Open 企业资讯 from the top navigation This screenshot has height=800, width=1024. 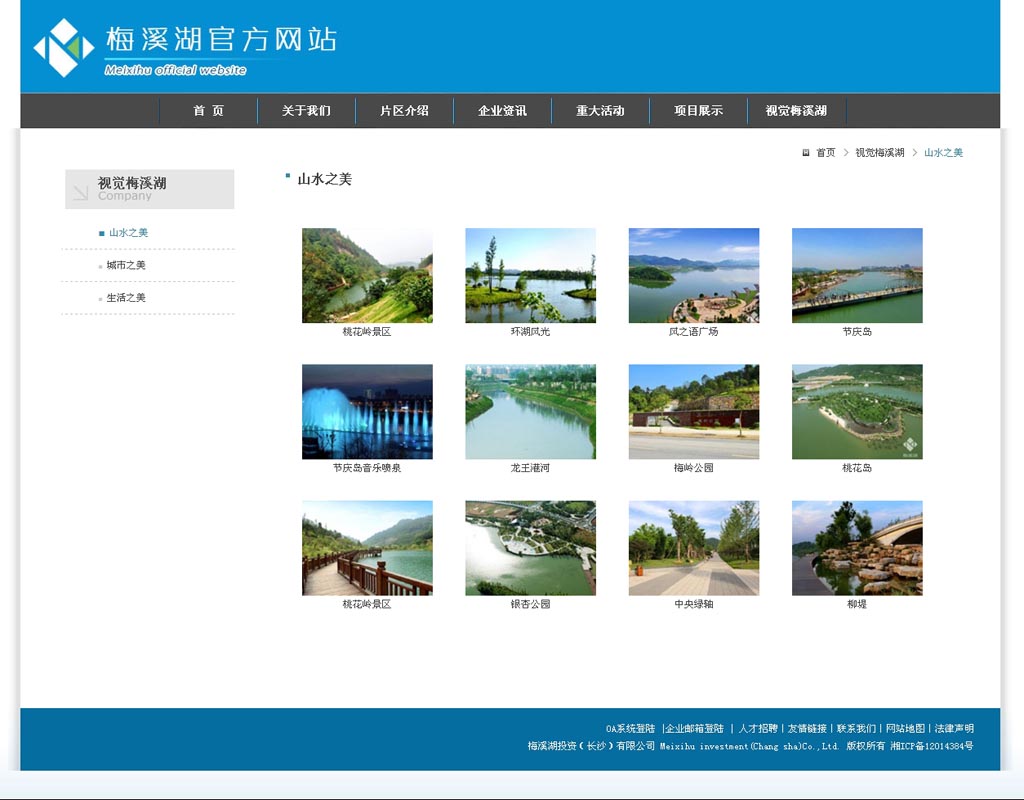(x=502, y=110)
